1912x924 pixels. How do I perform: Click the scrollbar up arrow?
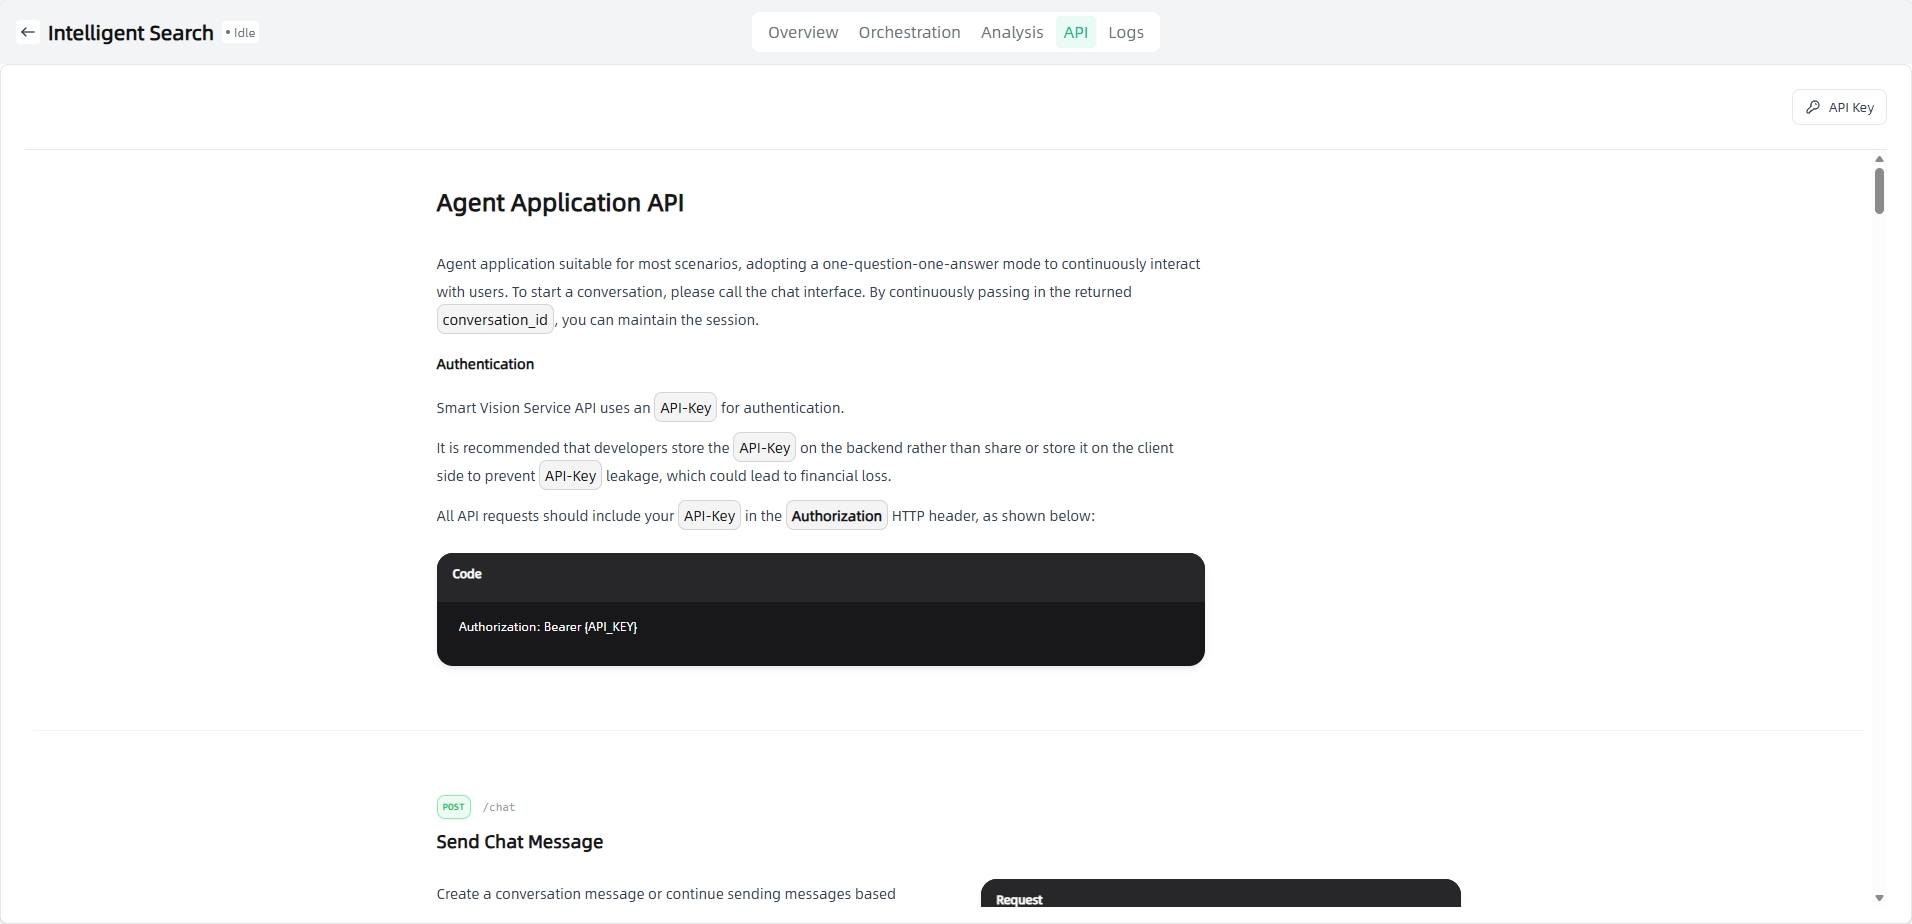pyautogui.click(x=1879, y=159)
